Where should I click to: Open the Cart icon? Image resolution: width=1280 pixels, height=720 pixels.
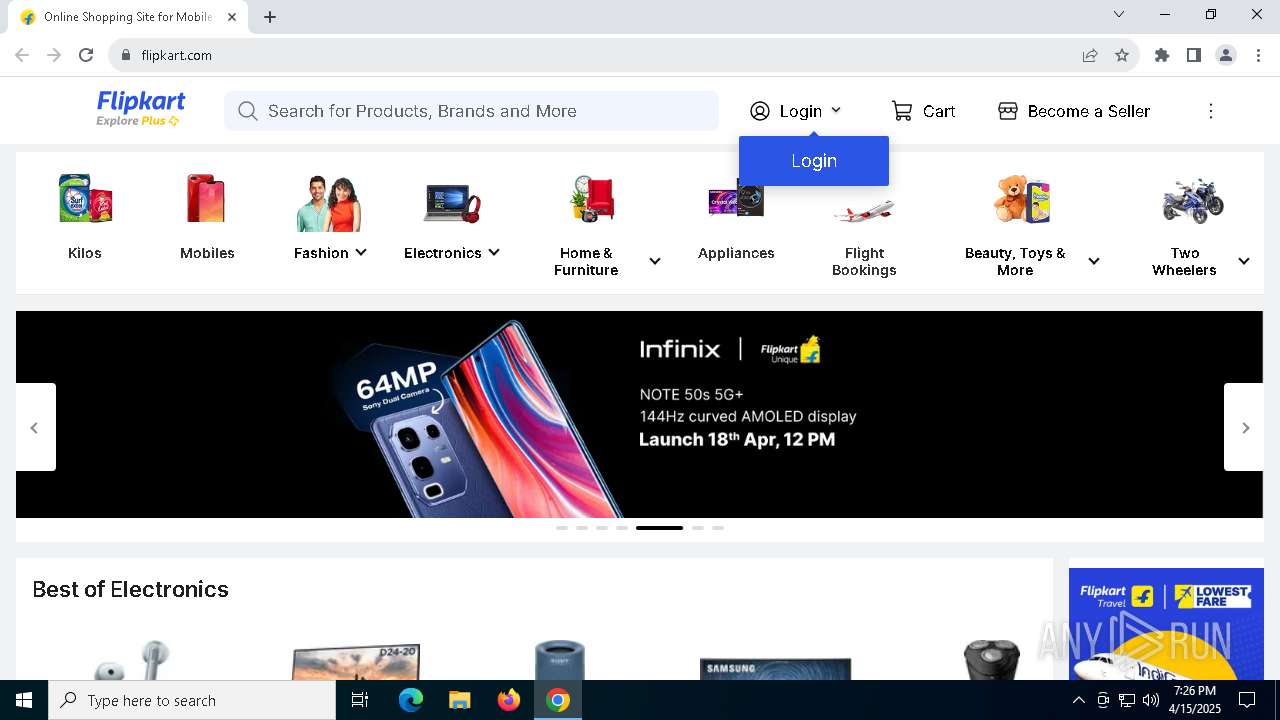(x=902, y=111)
